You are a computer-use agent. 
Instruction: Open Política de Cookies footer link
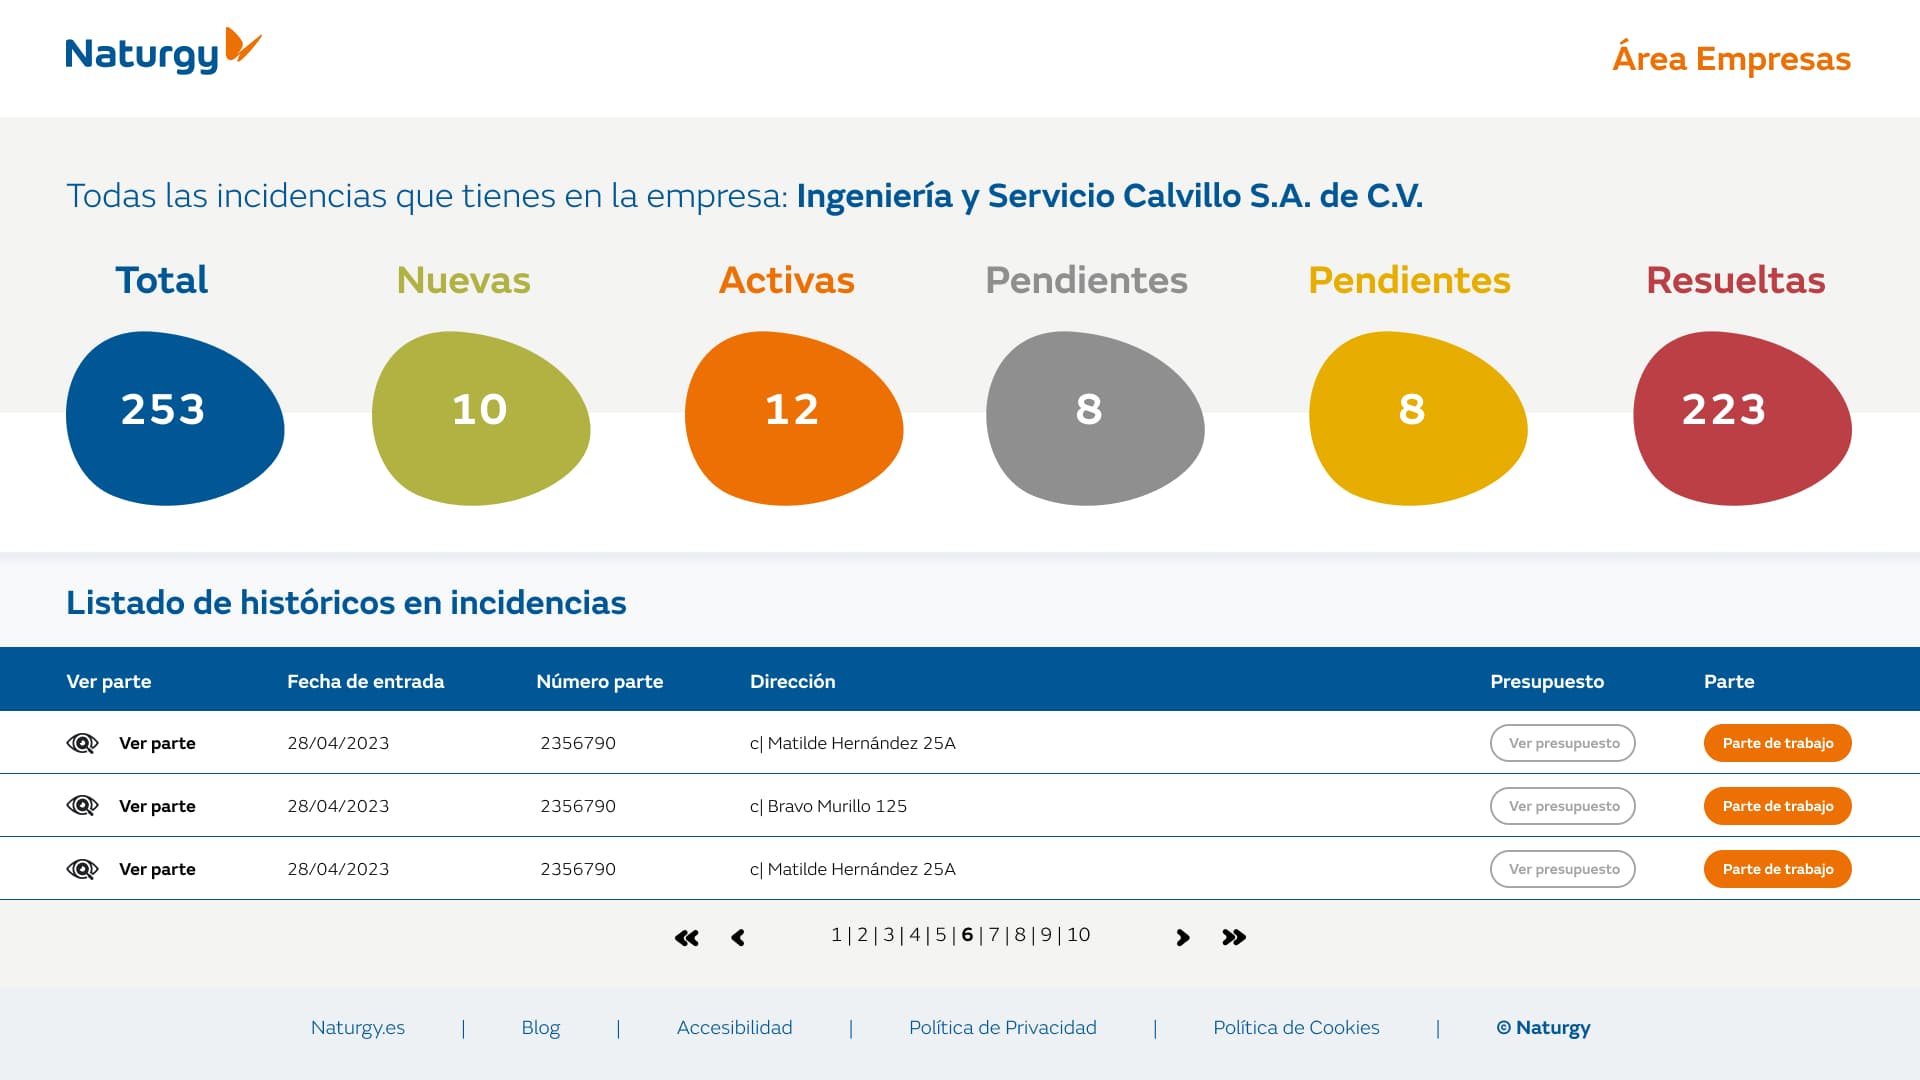pos(1296,1028)
